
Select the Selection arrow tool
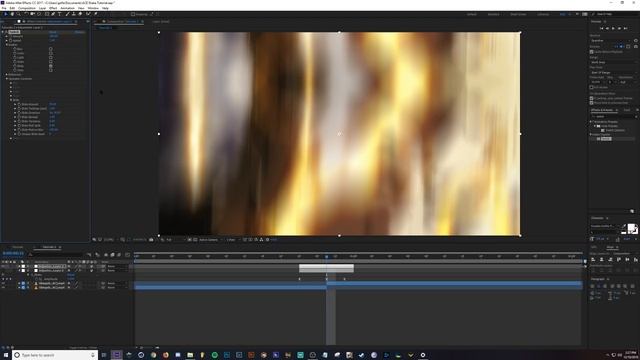pos(6,14)
